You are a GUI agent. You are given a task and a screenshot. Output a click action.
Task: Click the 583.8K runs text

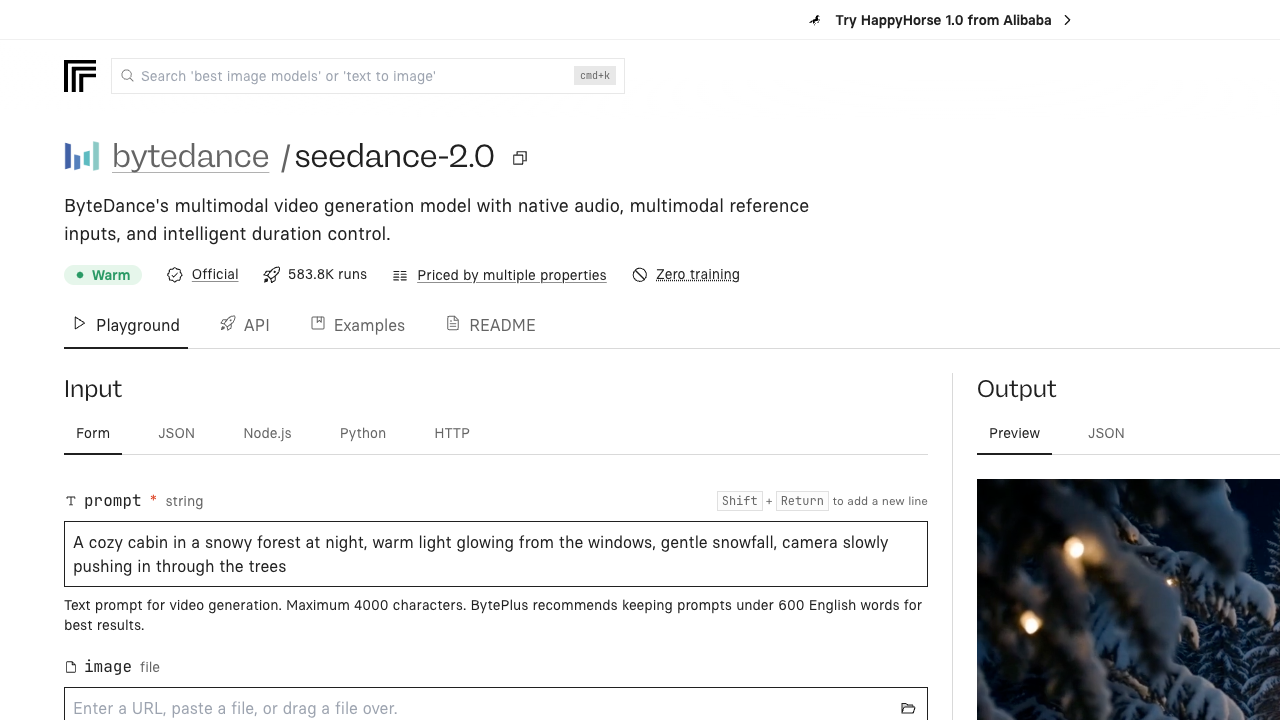[327, 274]
